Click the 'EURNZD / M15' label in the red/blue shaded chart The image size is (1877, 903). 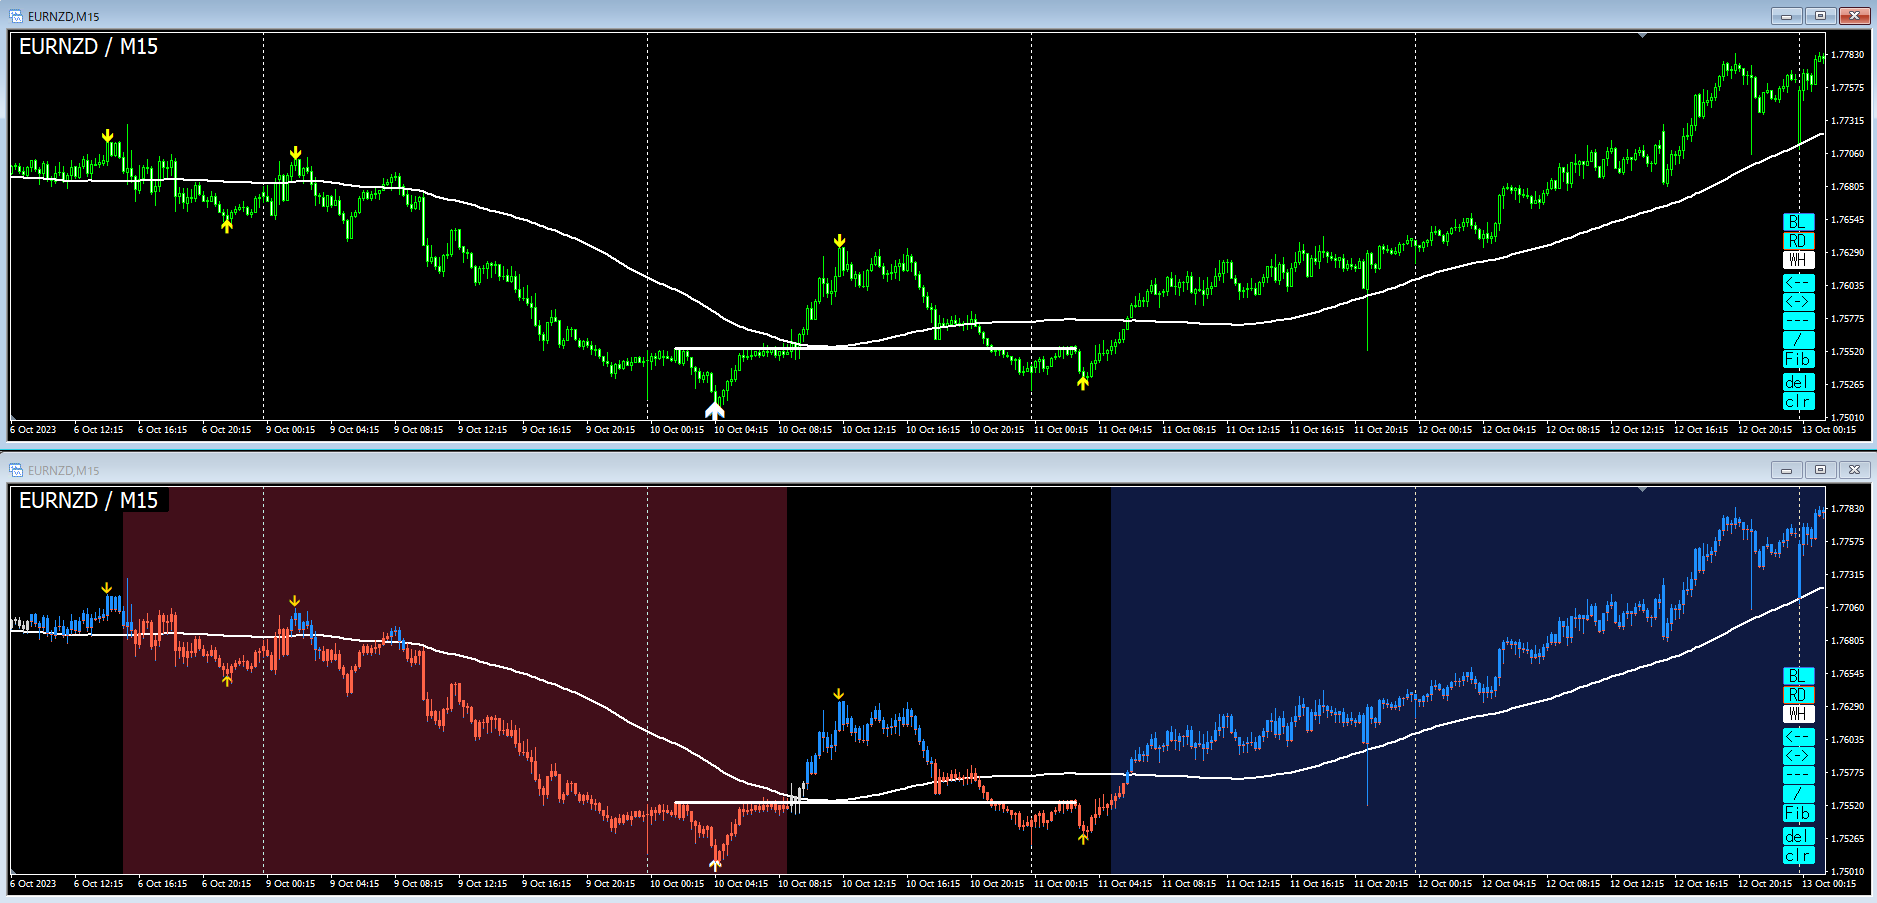[x=88, y=501]
